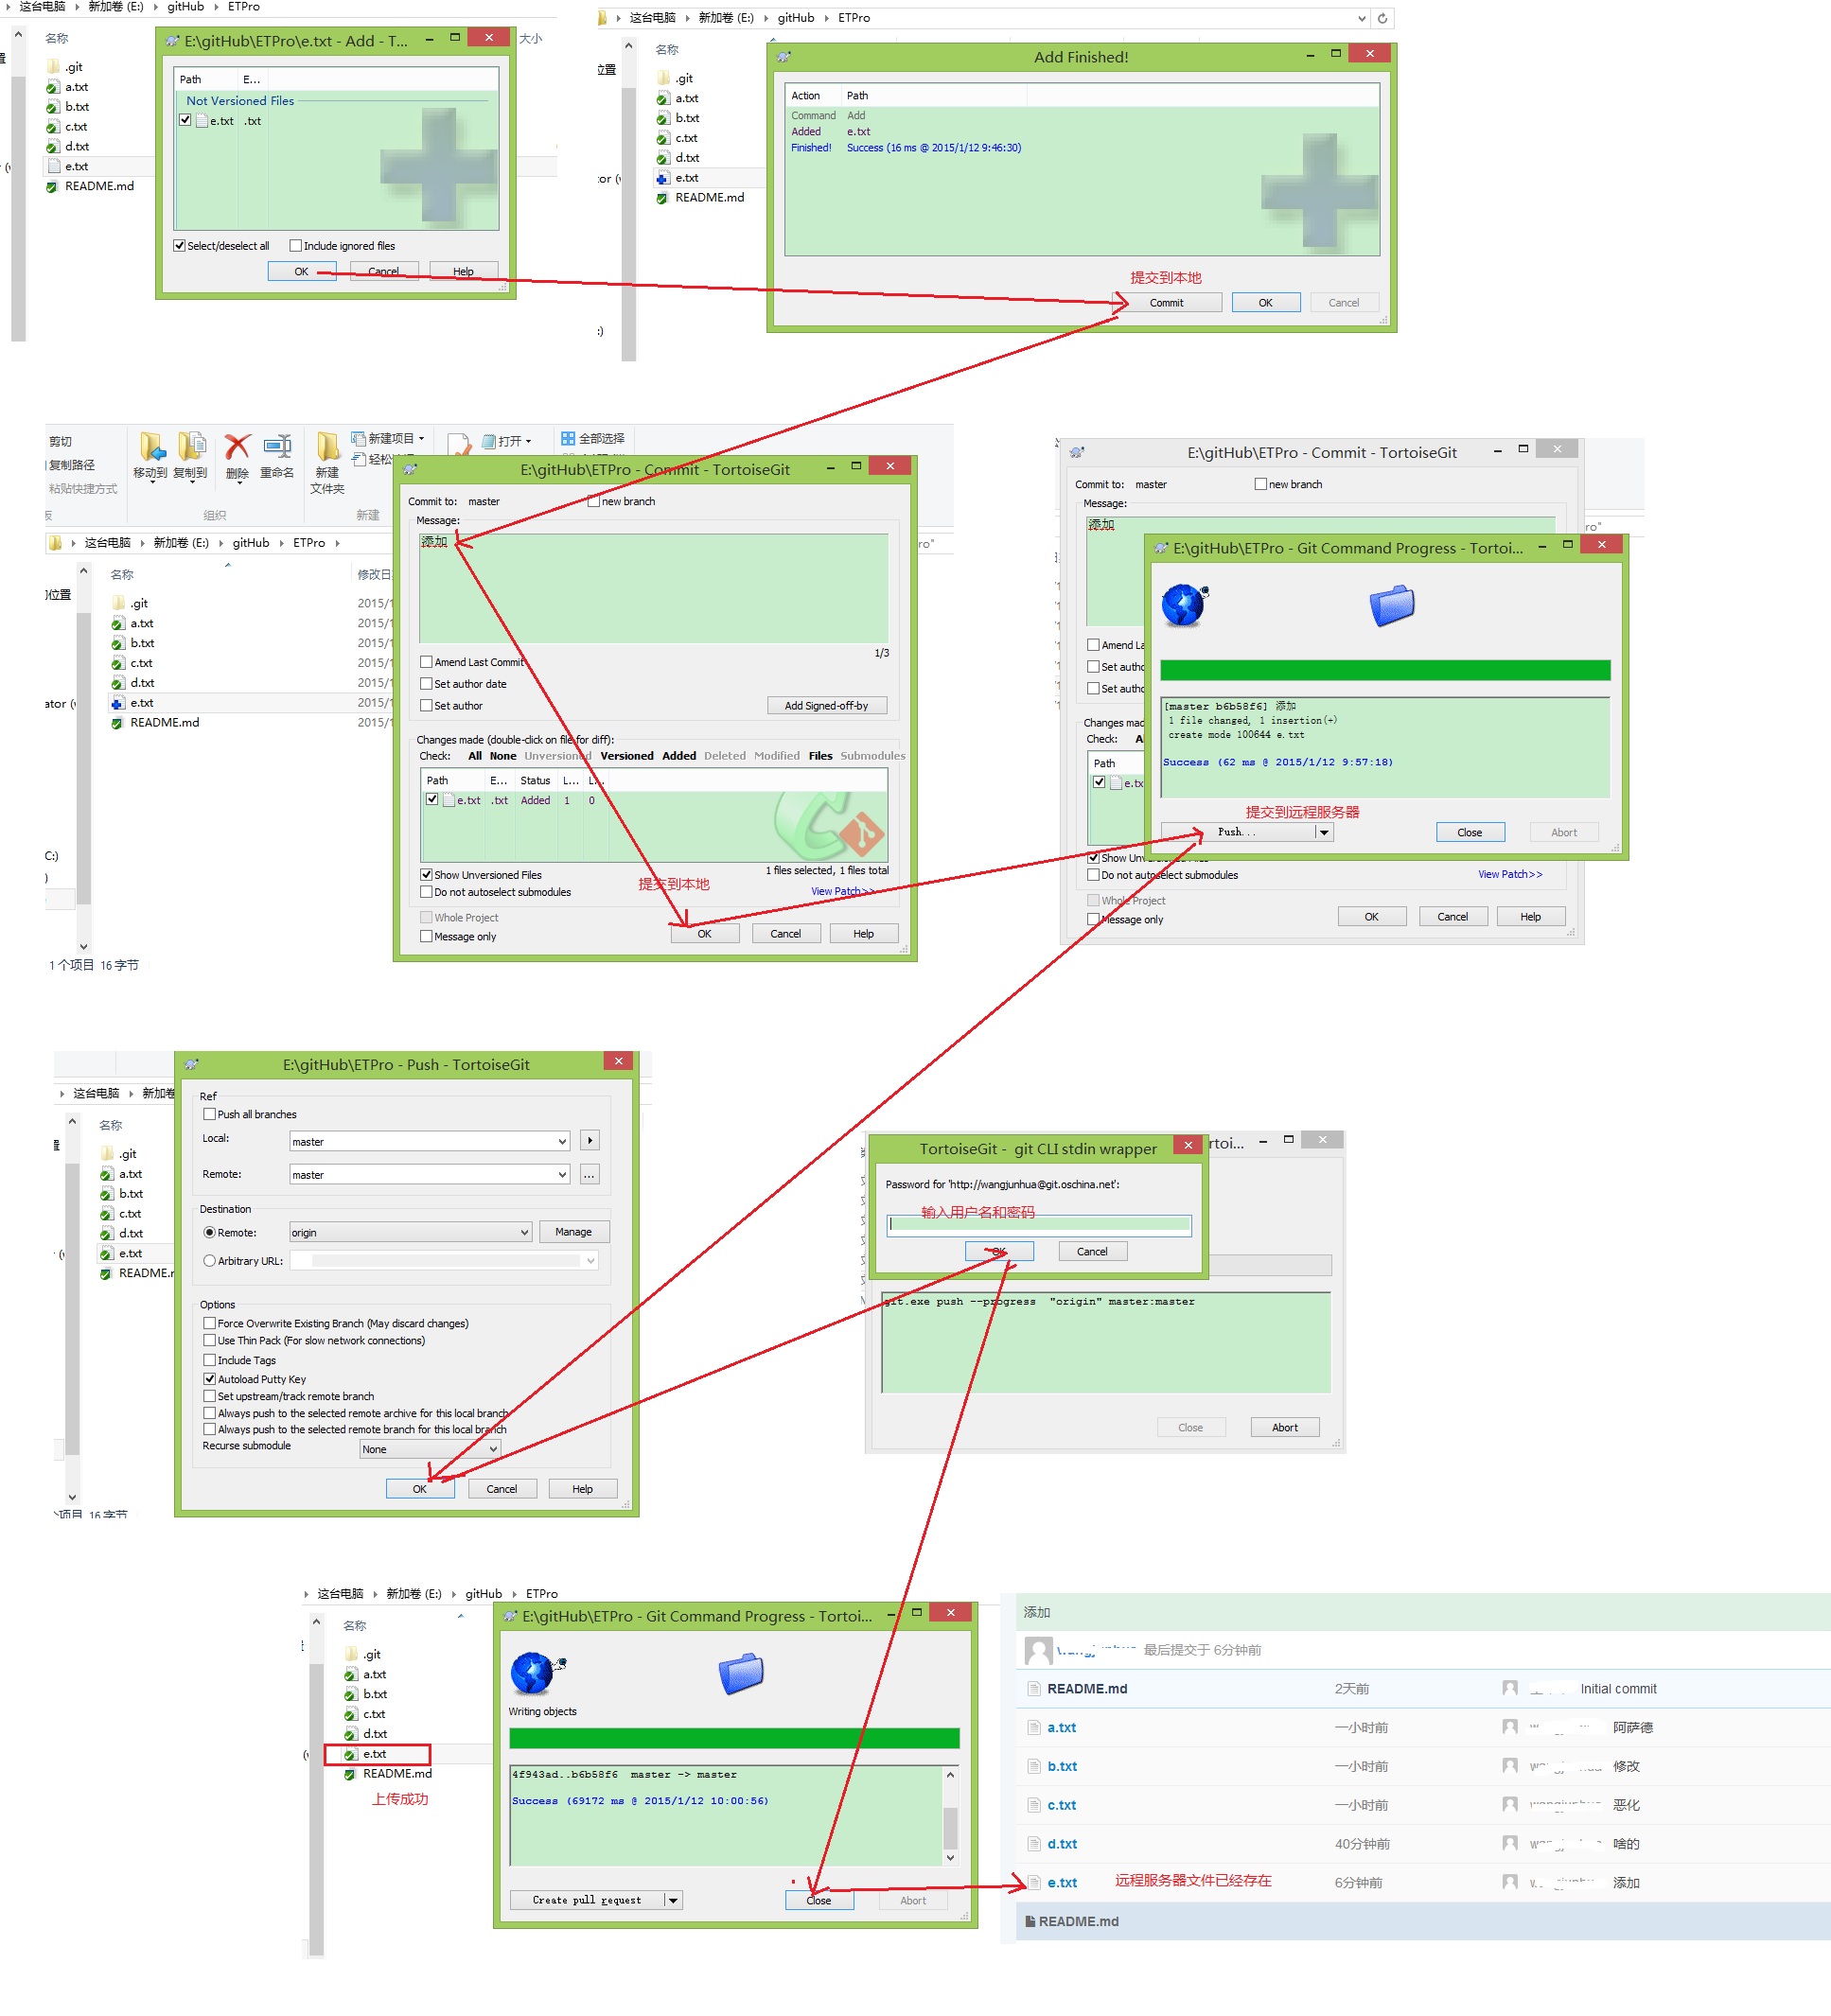The width and height of the screenshot is (1831, 2016).
Task: Click the e.txt blue-plus icon beside Add Finished
Action: click(662, 178)
